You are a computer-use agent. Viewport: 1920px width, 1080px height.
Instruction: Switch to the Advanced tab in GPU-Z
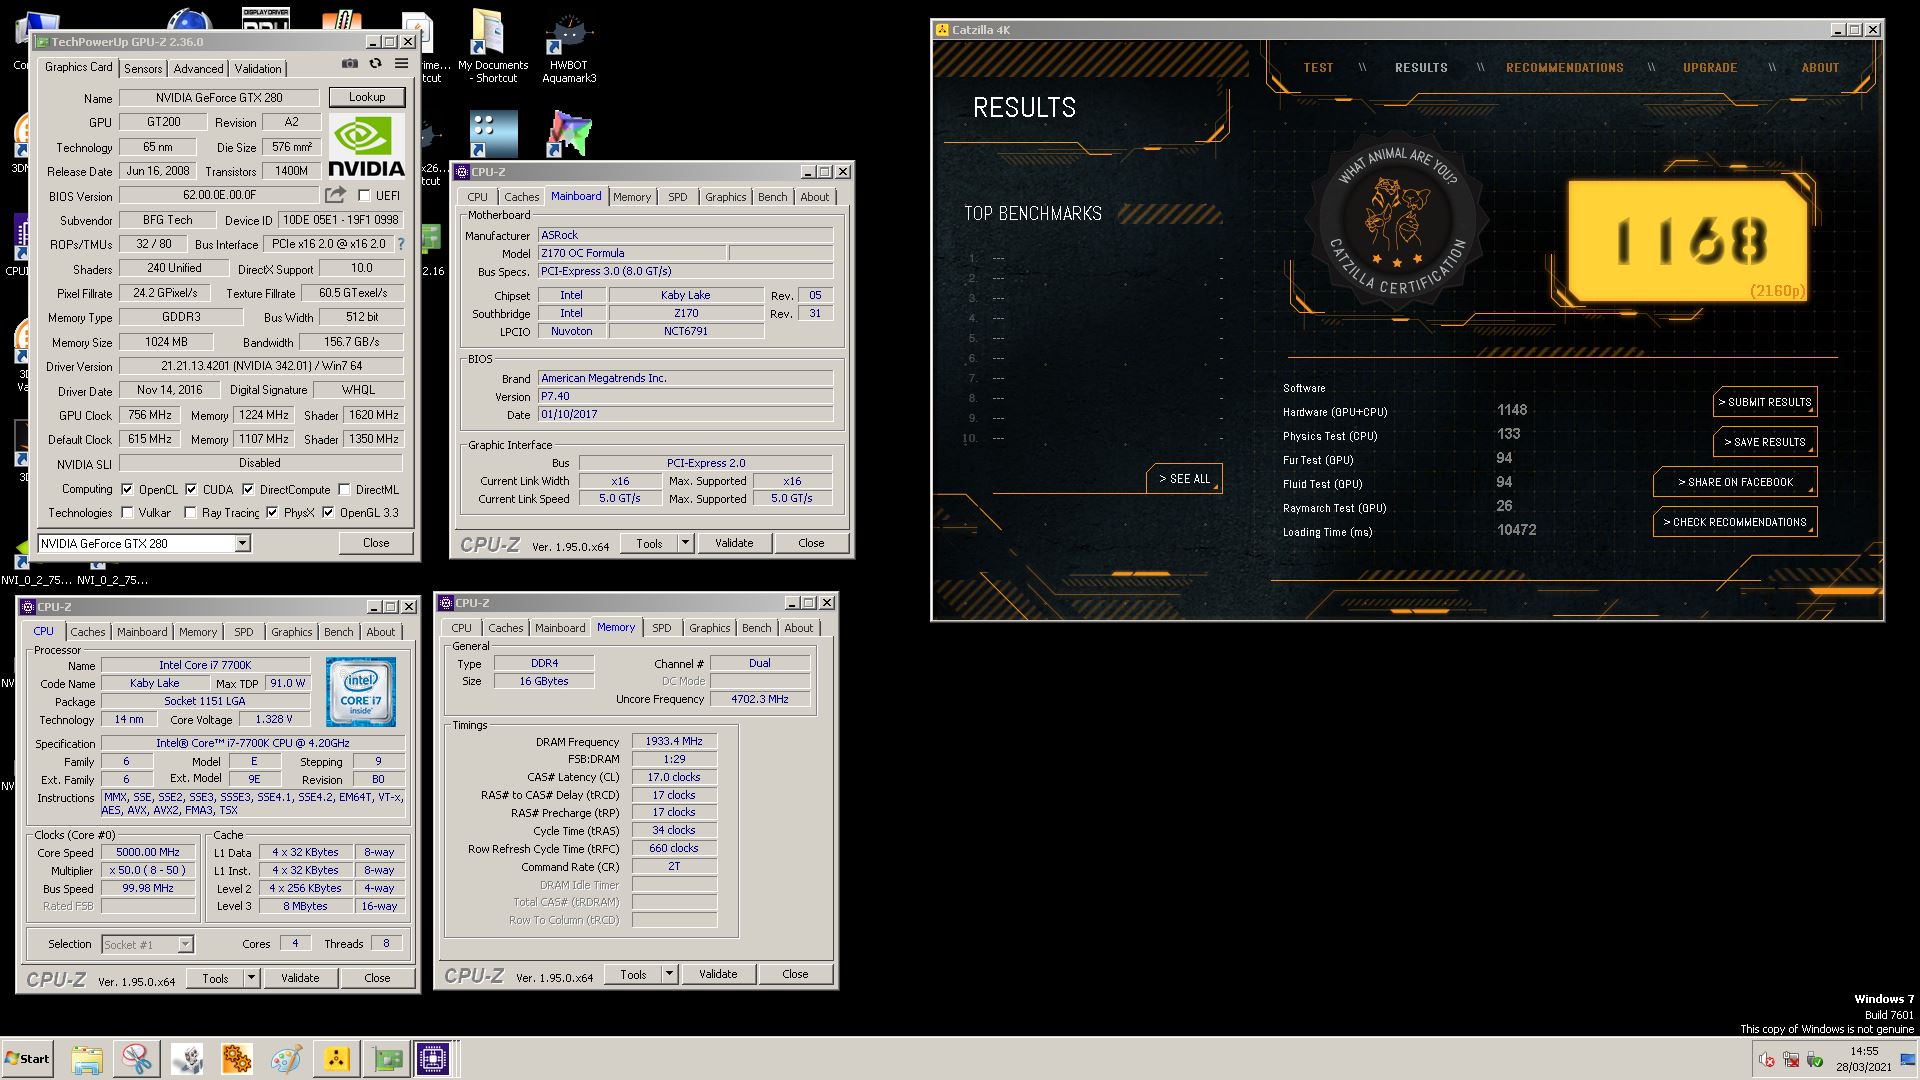click(x=198, y=69)
